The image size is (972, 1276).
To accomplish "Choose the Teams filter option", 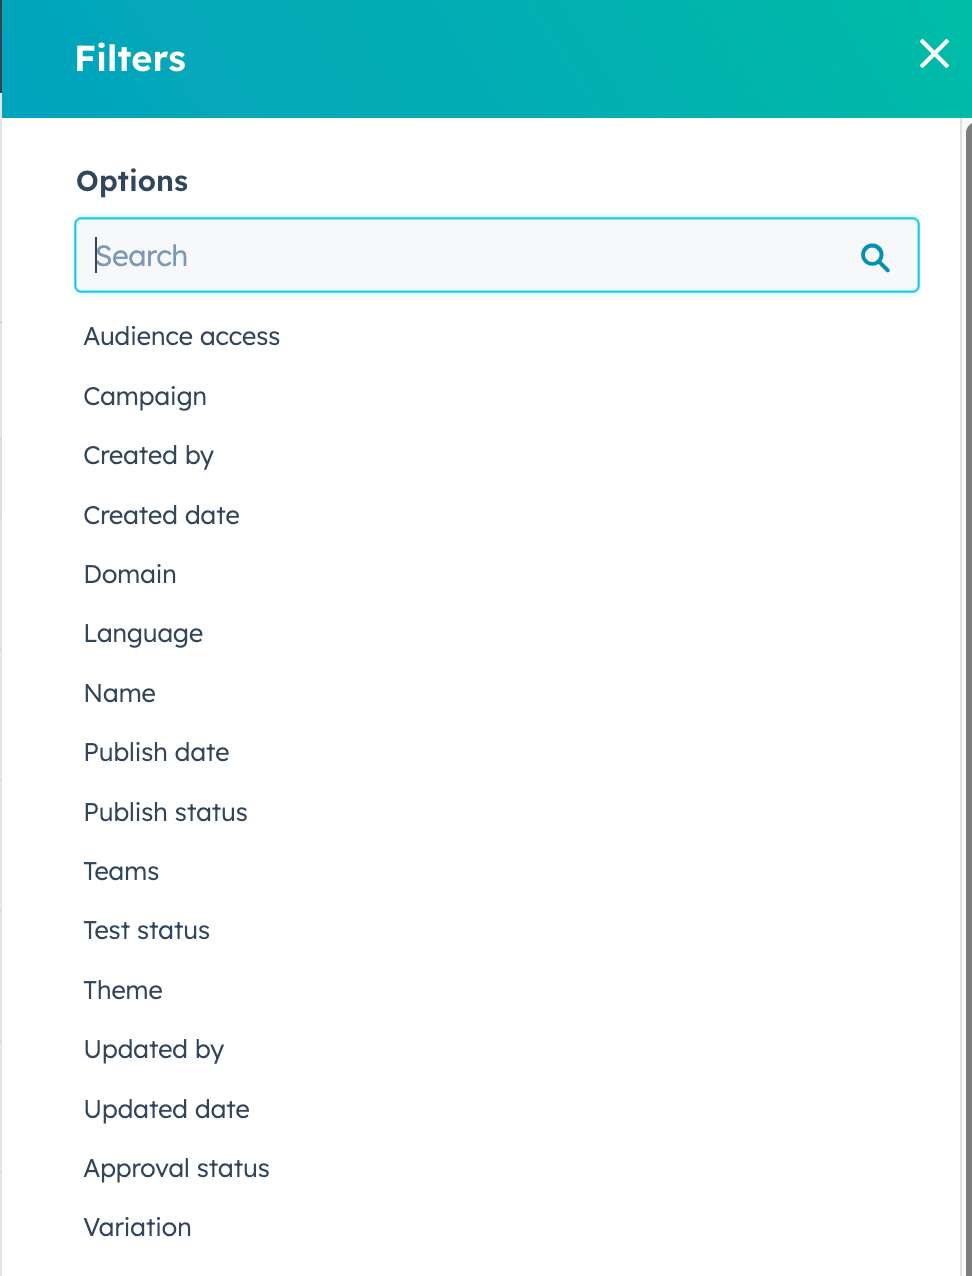I will click(x=122, y=872).
